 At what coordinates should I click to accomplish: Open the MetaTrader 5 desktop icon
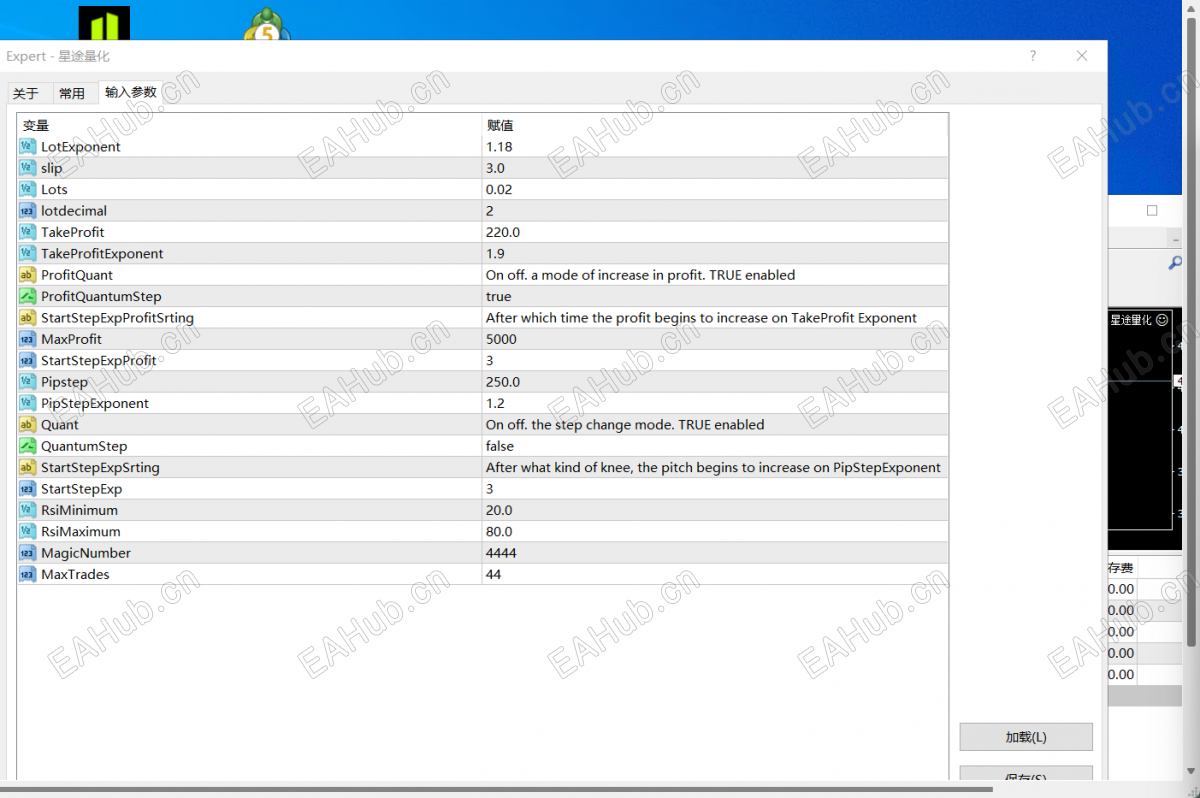point(267,25)
